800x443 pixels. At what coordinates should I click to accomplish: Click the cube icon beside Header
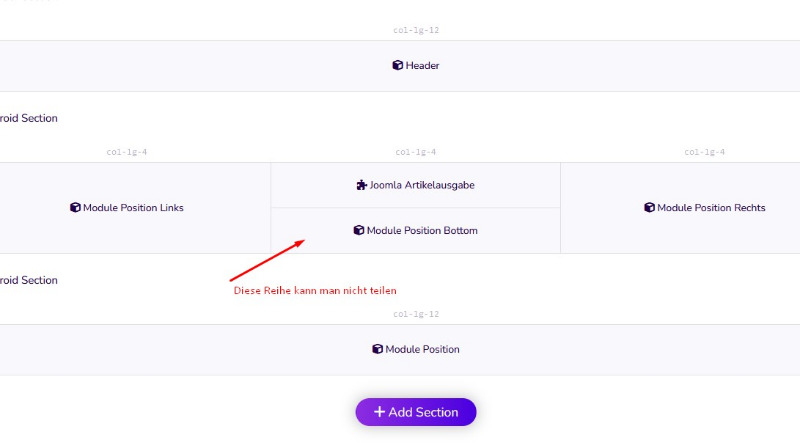point(397,65)
